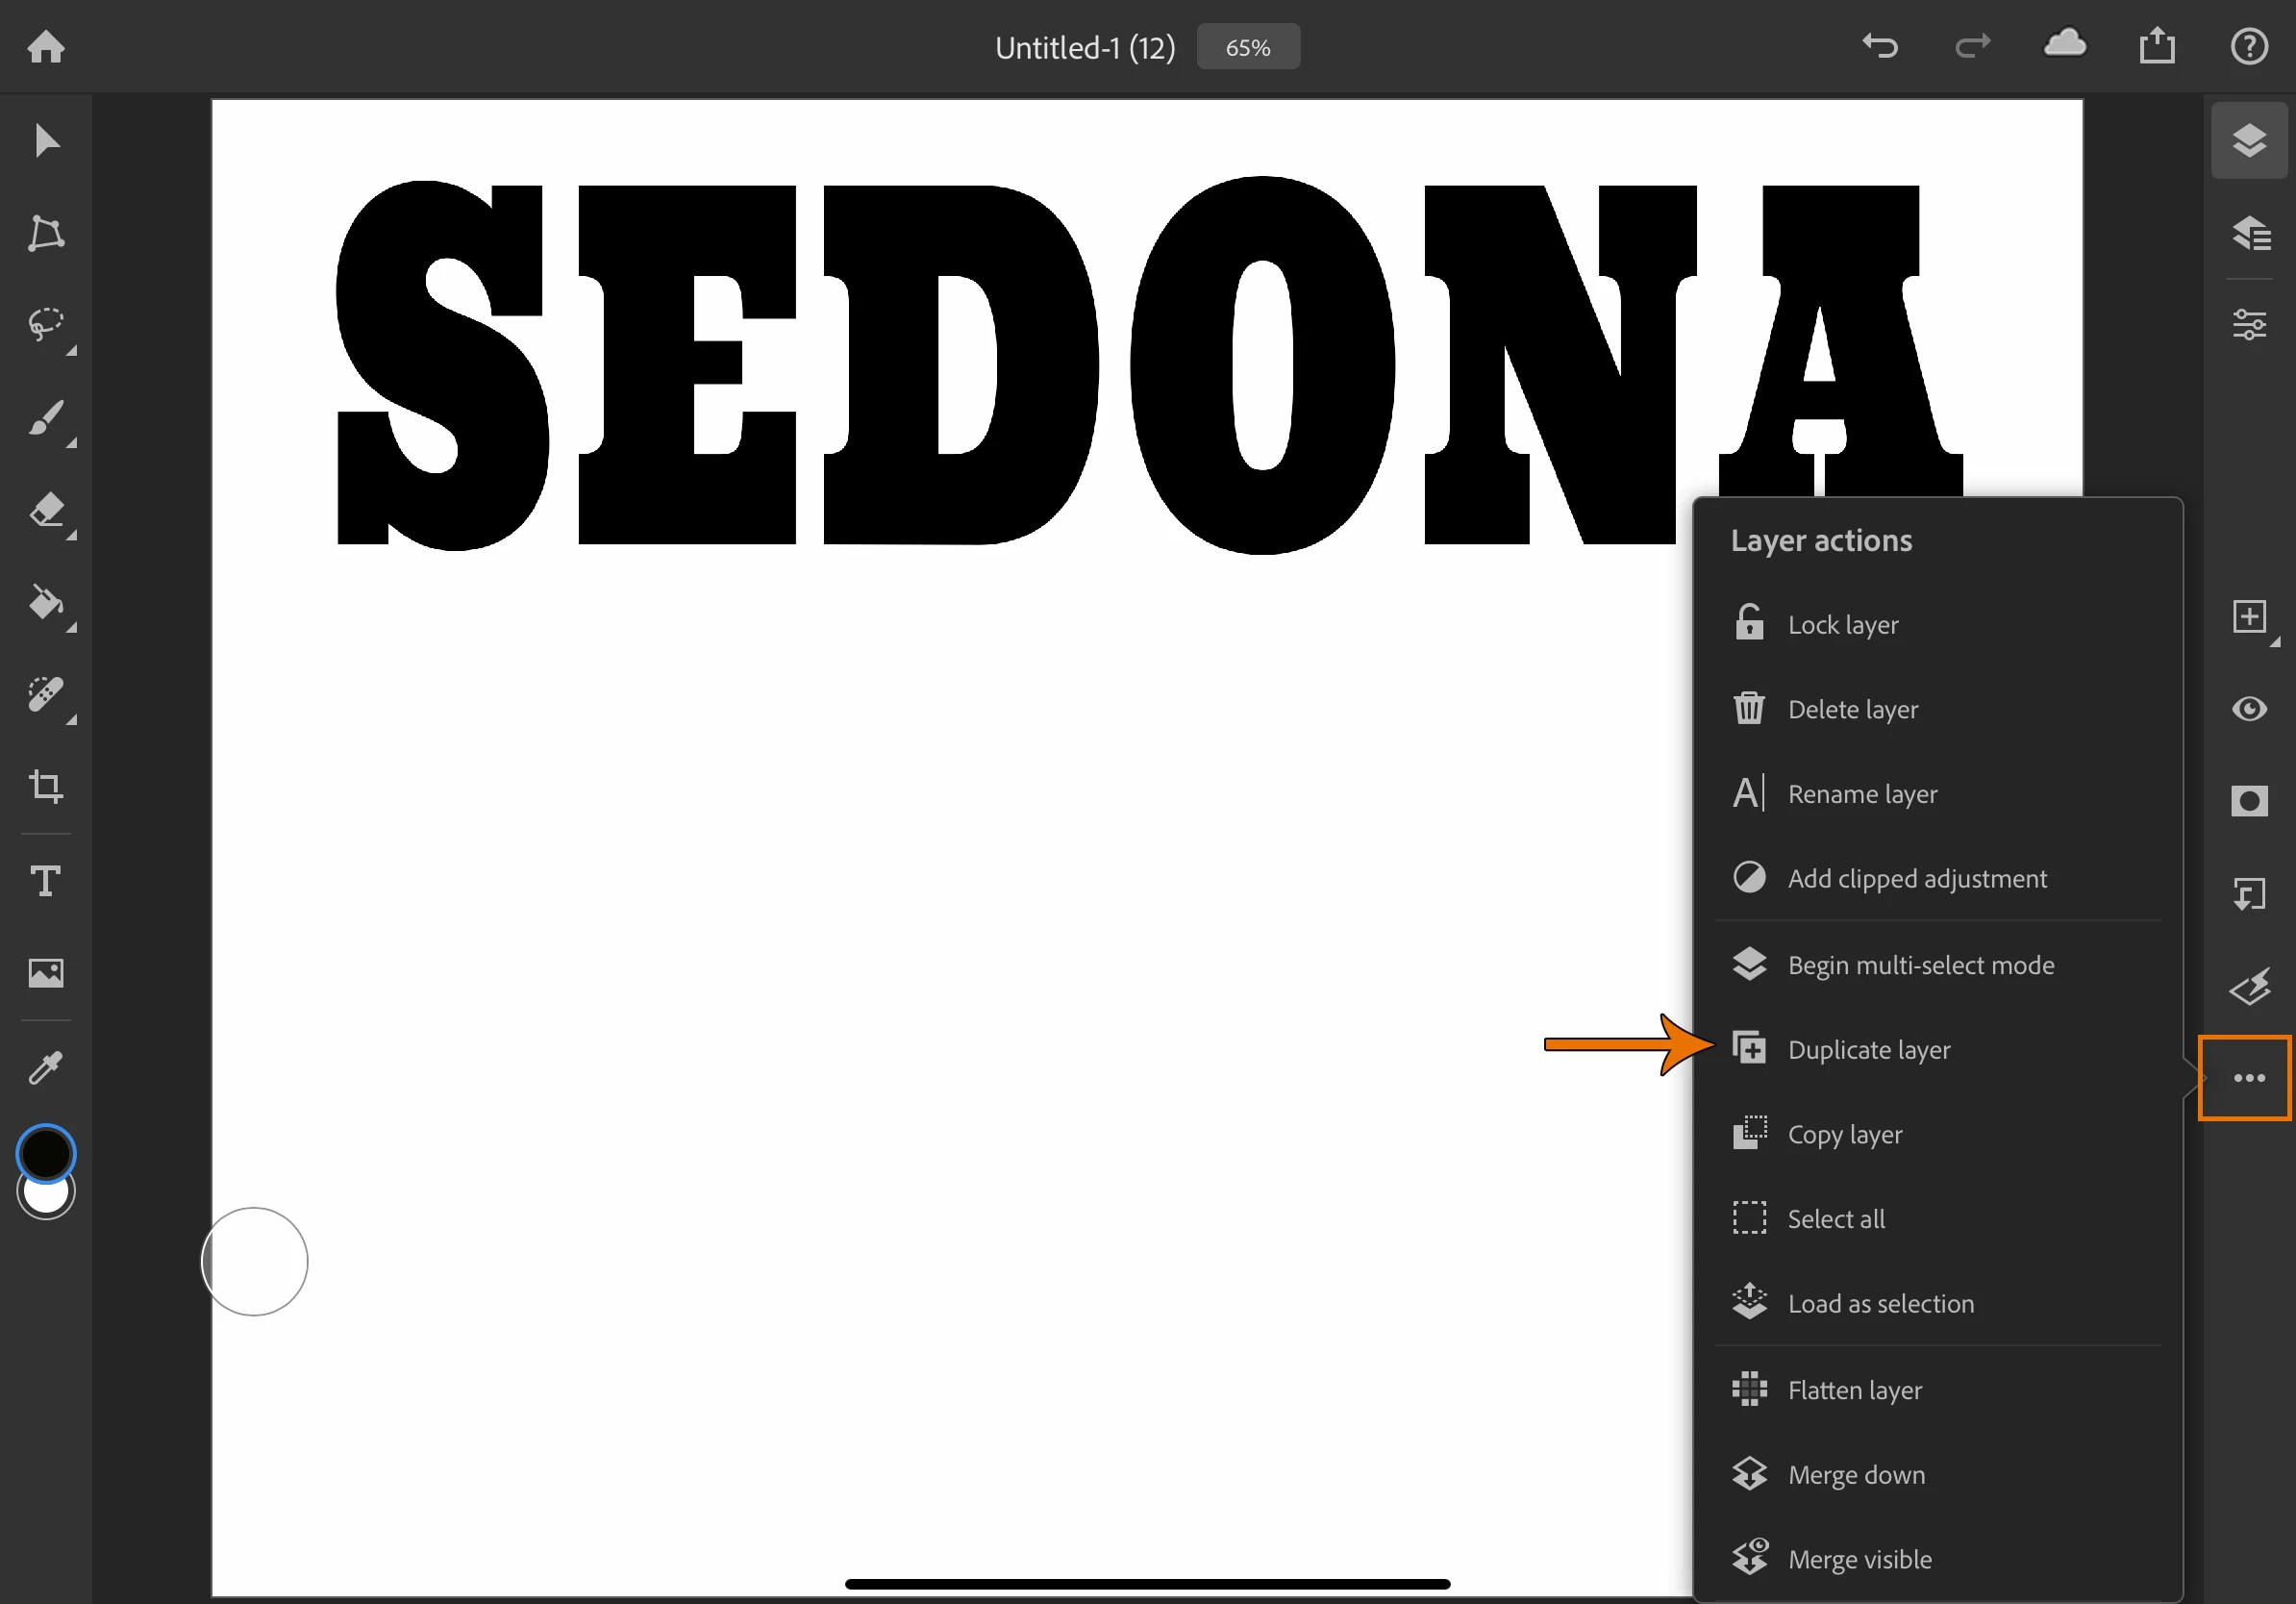Image resolution: width=2296 pixels, height=1604 pixels.
Task: Select the Transform tool
Action: 46,233
